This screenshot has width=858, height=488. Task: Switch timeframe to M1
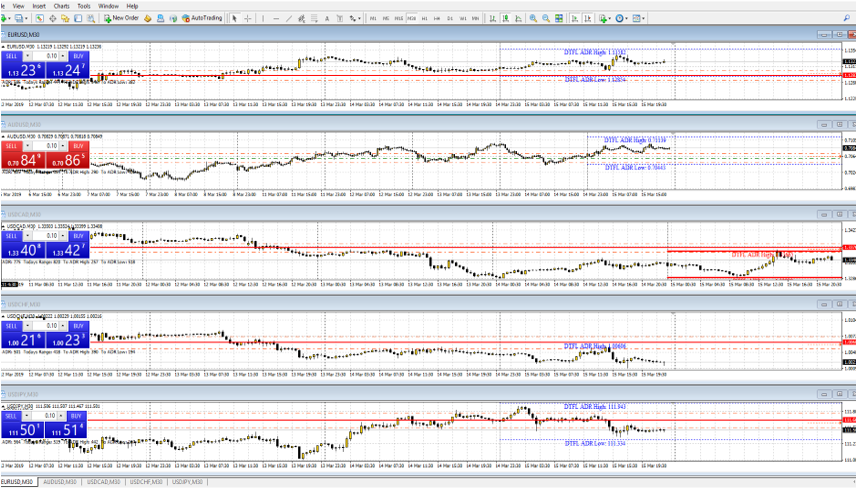click(373, 18)
